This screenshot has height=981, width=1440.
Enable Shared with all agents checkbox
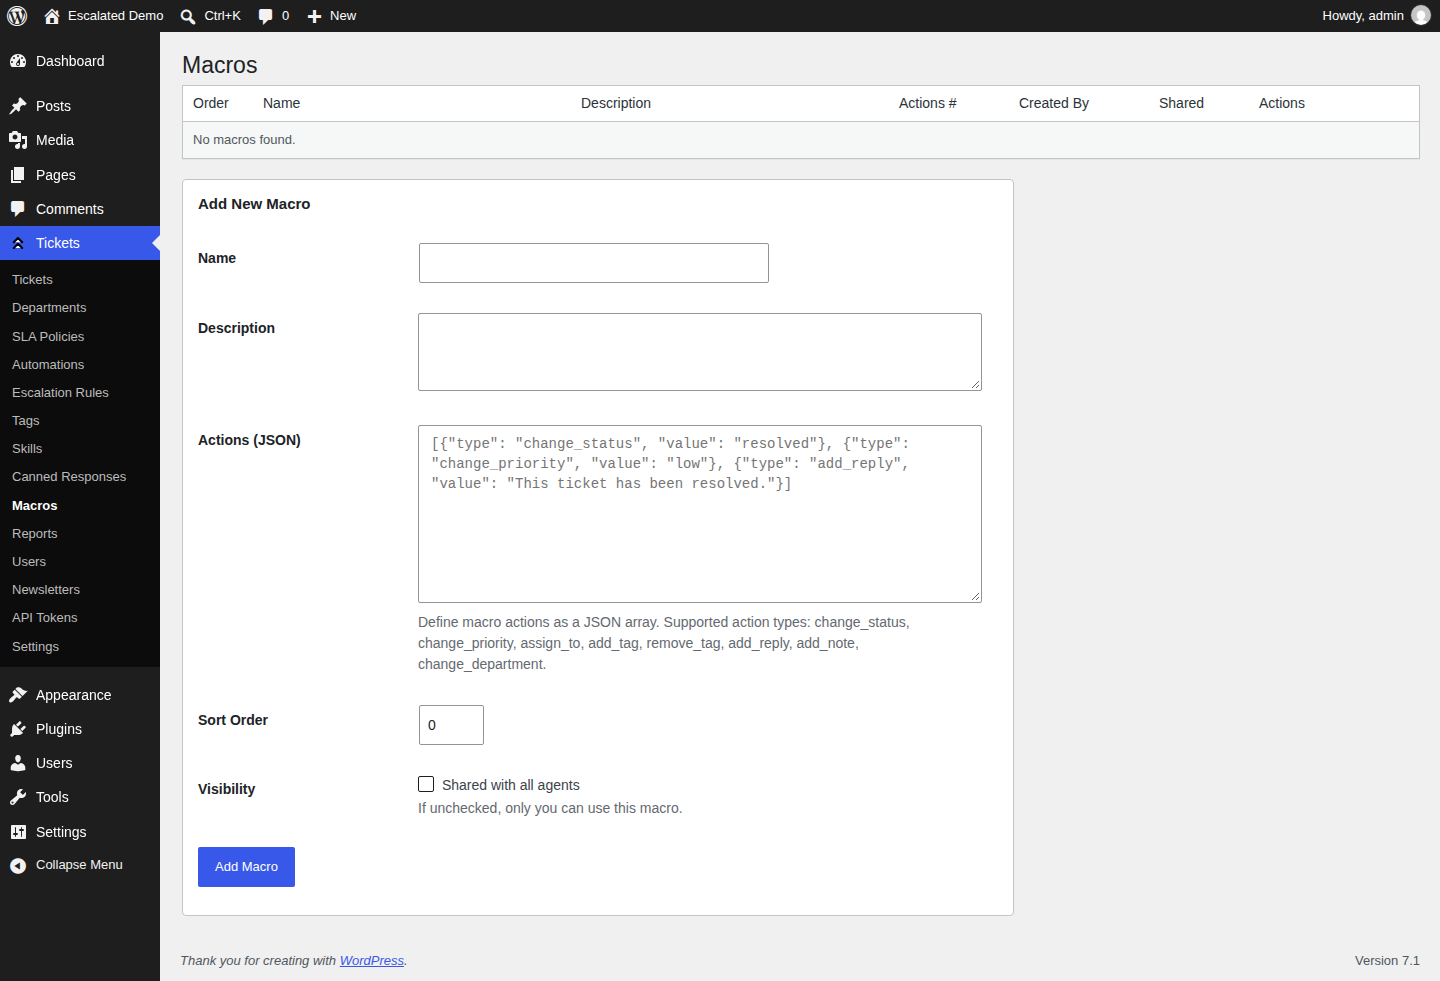pos(426,784)
